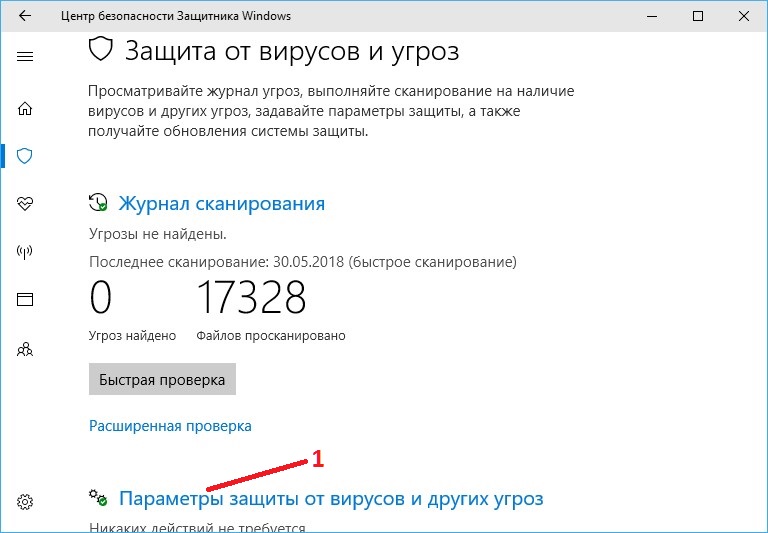768x533 pixels.
Task: Open app and browser control window icon
Action: pyautogui.click(x=25, y=299)
